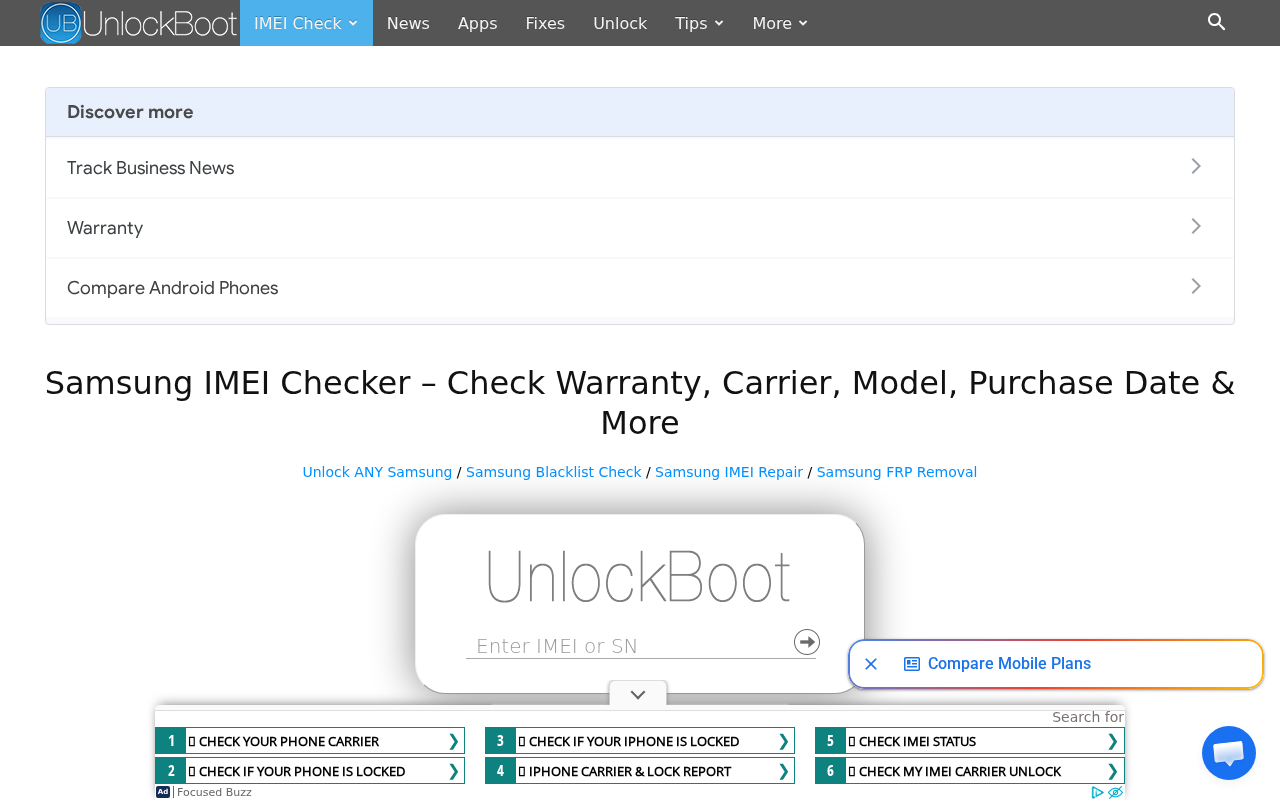1280x800 pixels.
Task: Click the Focused Buzz advertiser label
Action: (214, 793)
